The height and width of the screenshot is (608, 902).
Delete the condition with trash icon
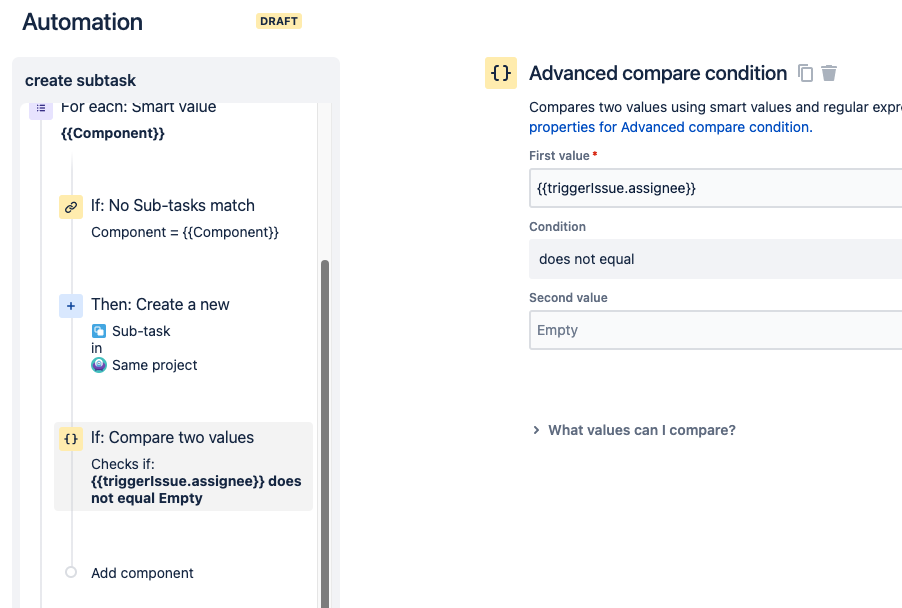coord(829,73)
